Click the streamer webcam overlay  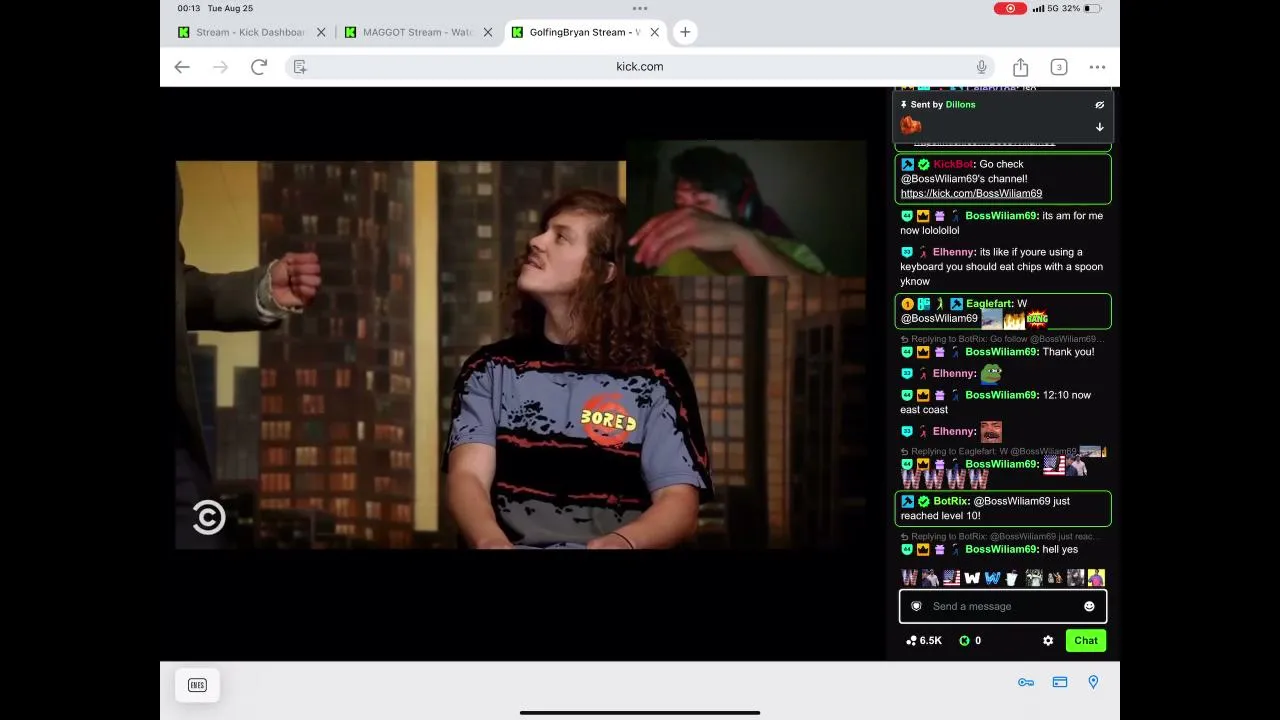(x=746, y=208)
